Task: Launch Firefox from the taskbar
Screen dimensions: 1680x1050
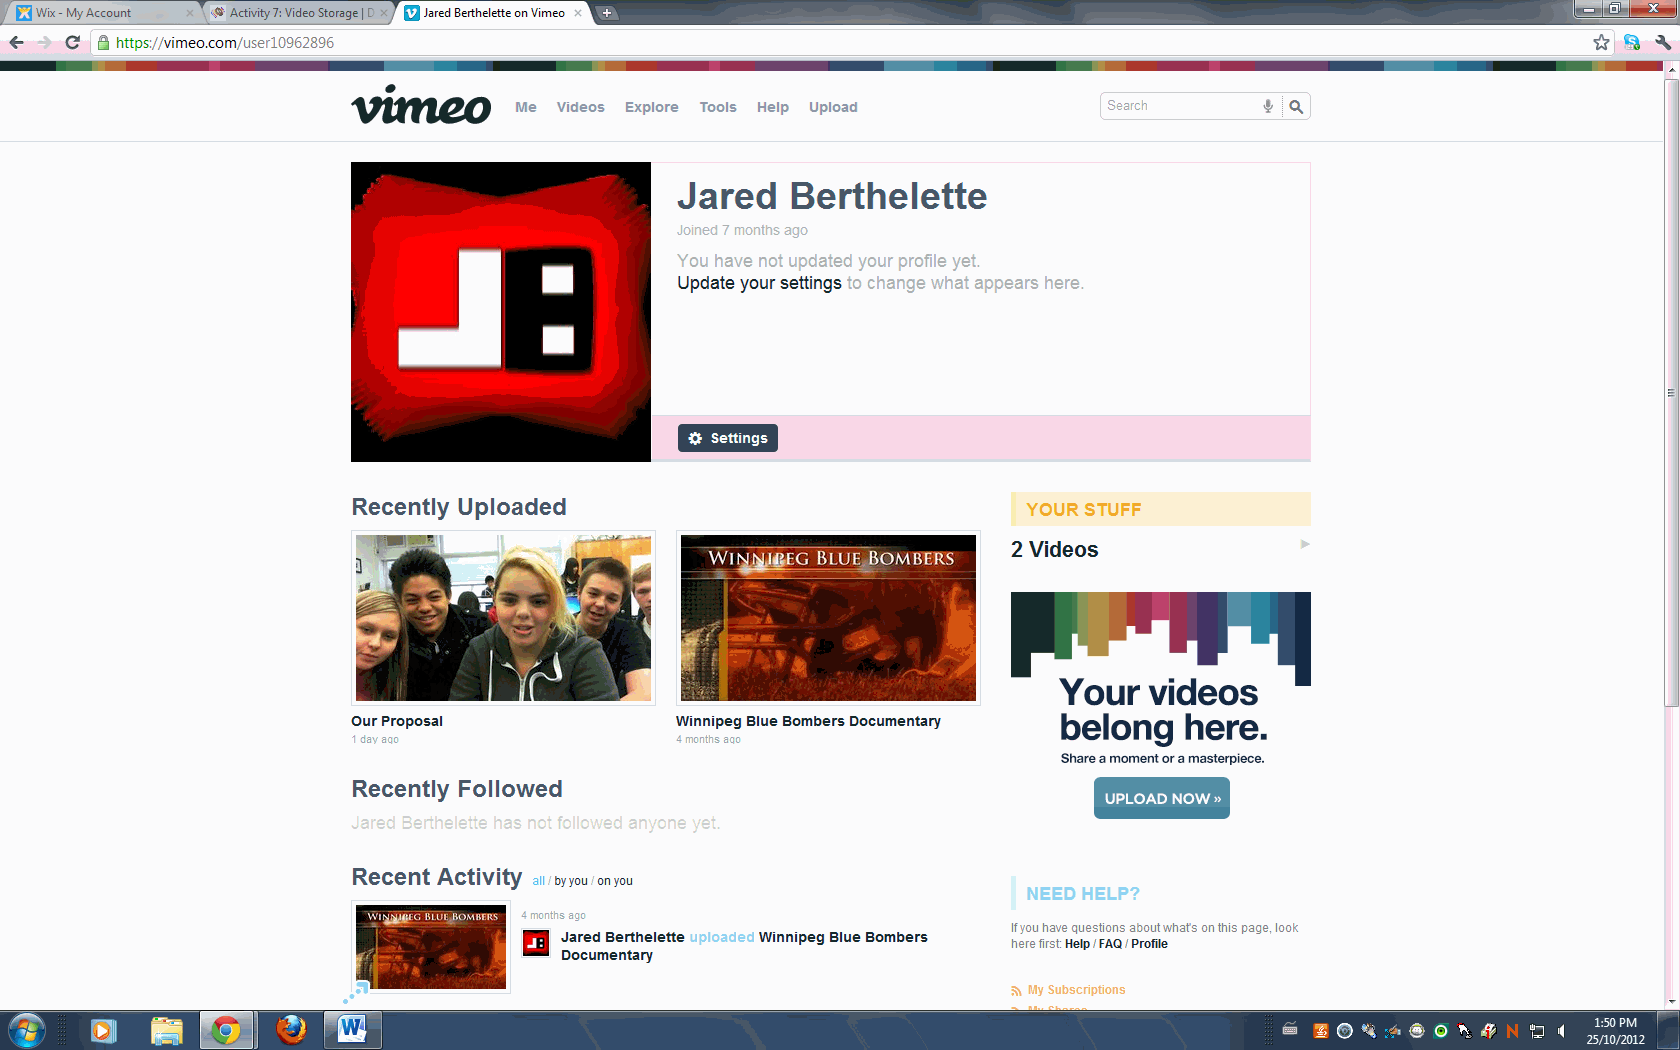Action: point(291,1030)
